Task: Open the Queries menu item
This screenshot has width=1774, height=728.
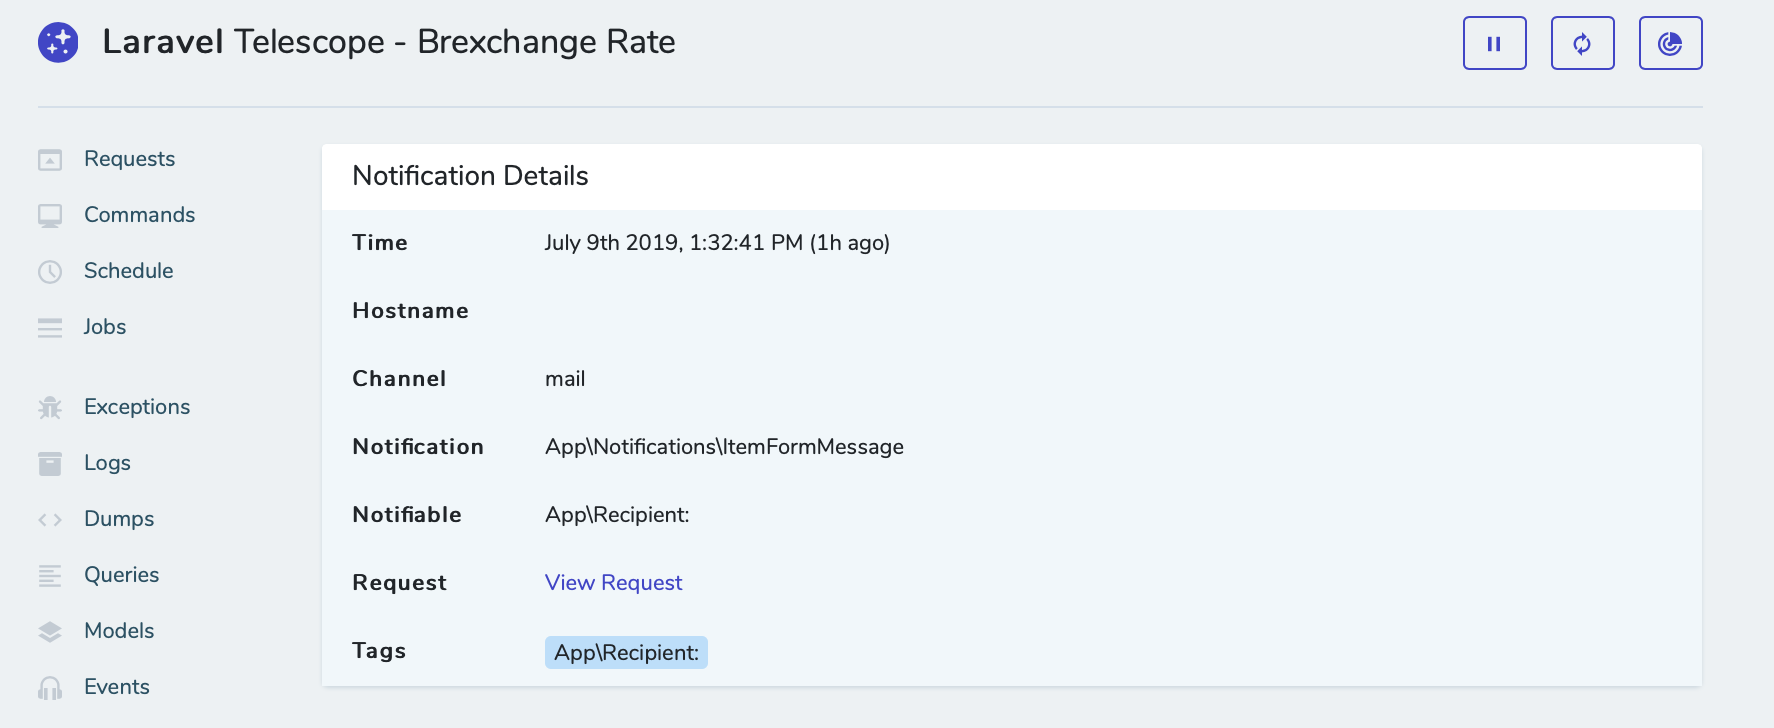Action: (x=121, y=575)
